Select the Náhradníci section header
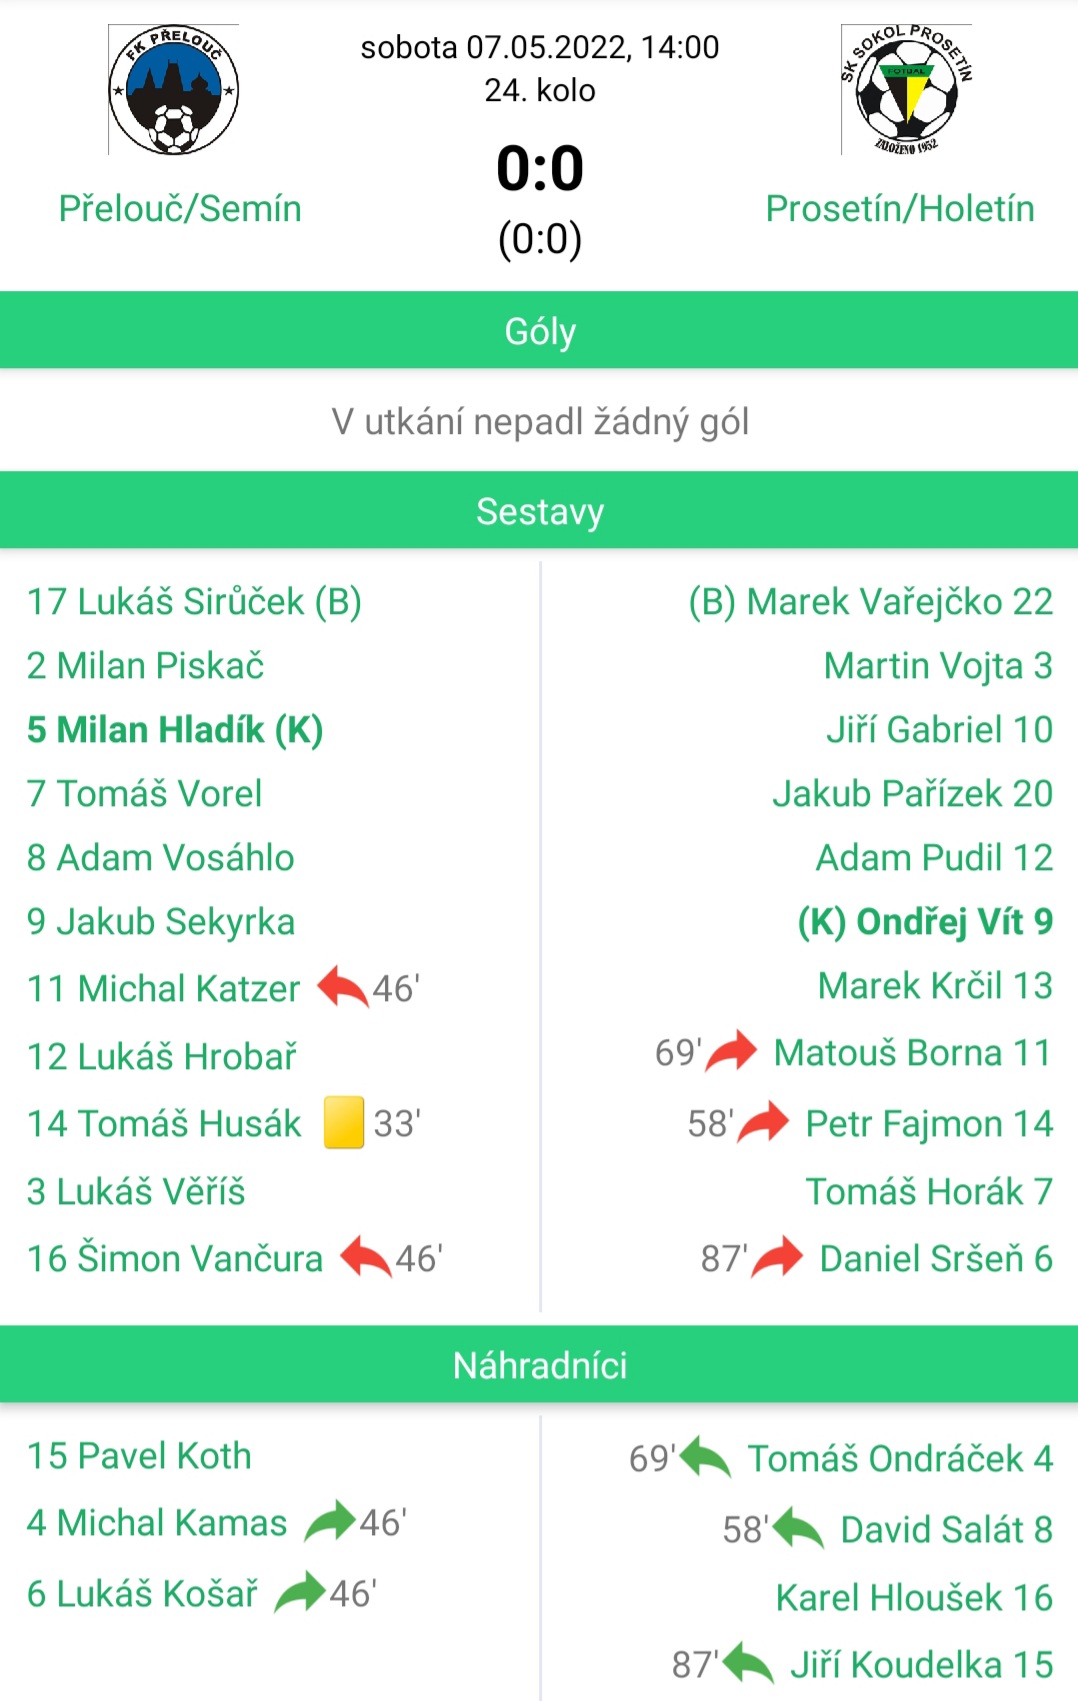 pos(539,1365)
